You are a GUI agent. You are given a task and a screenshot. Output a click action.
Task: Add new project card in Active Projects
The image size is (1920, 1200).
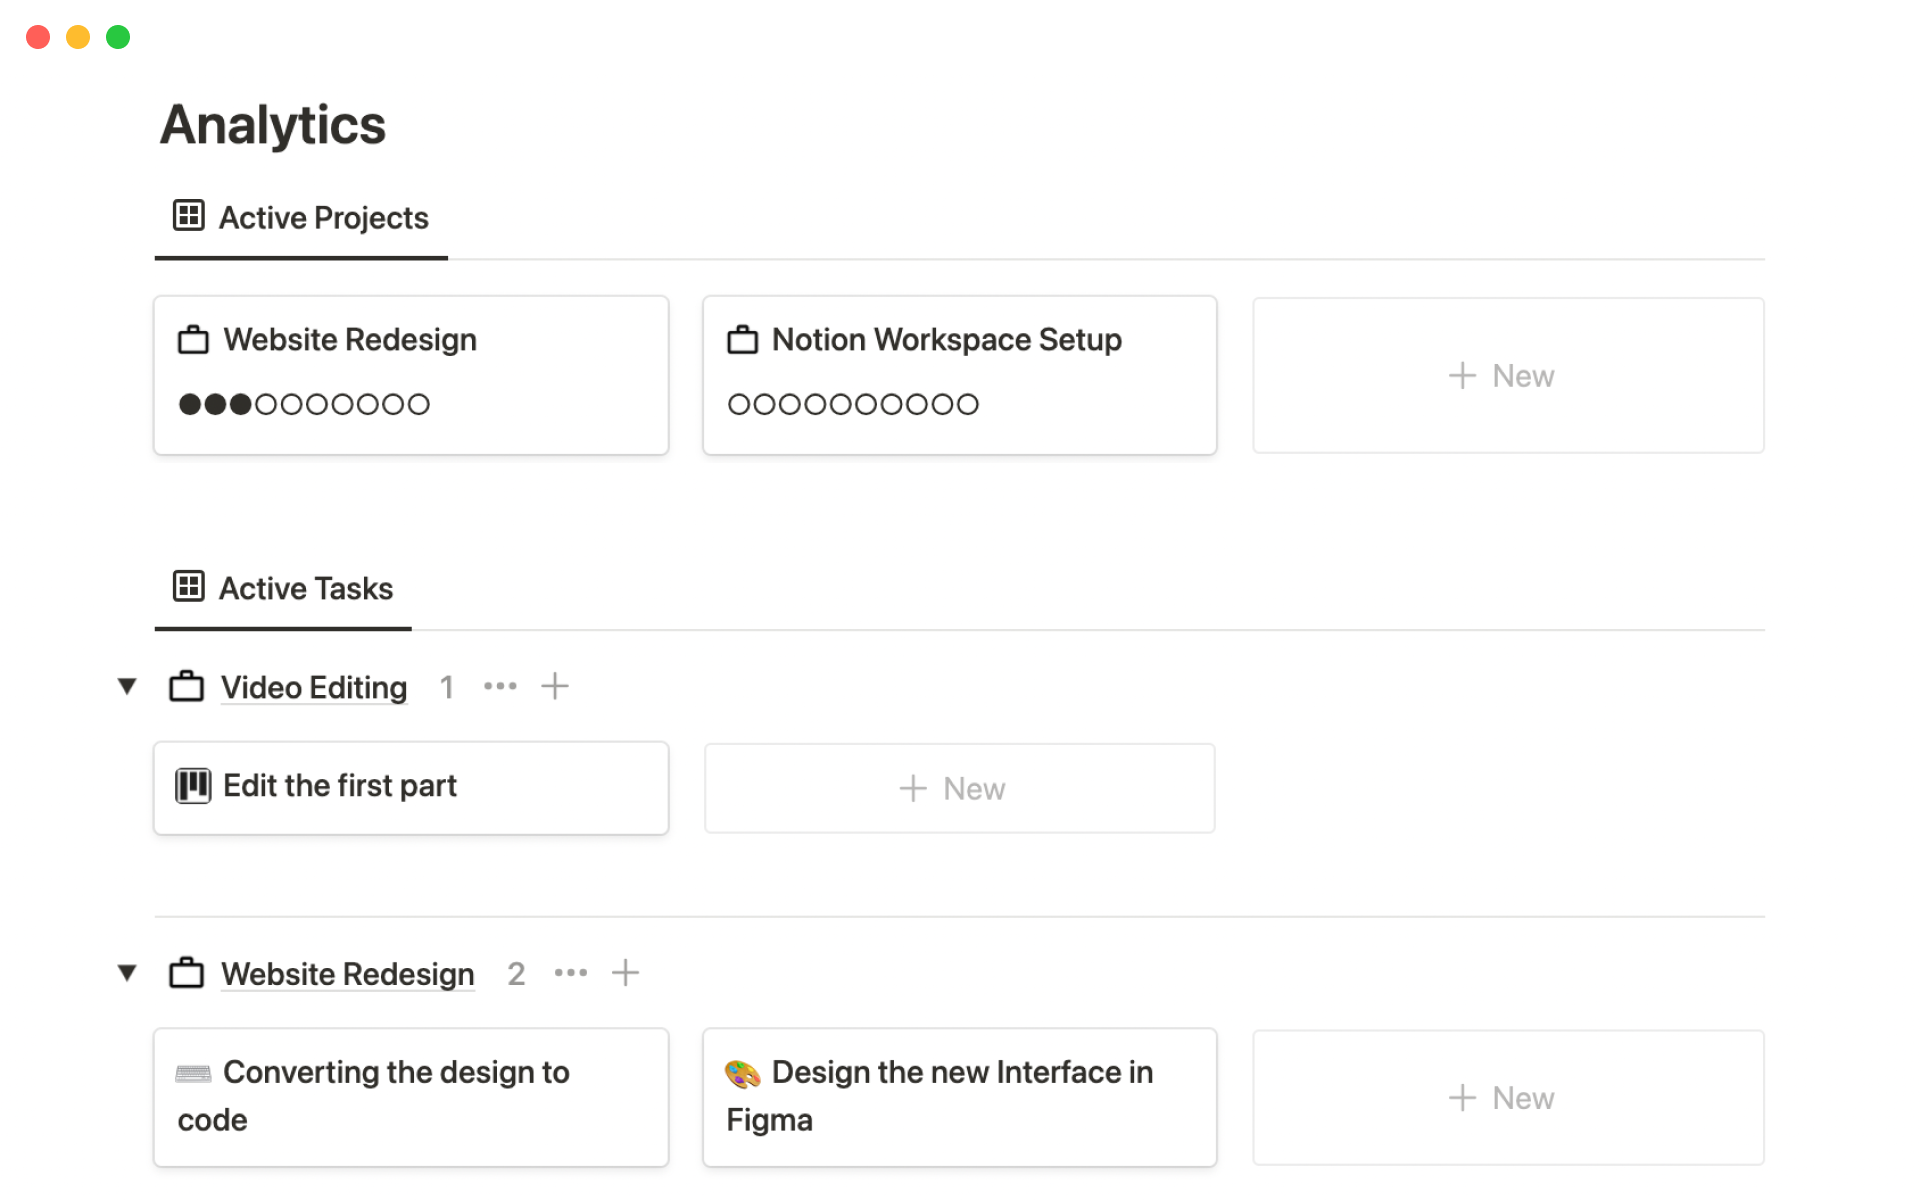[1507, 376]
